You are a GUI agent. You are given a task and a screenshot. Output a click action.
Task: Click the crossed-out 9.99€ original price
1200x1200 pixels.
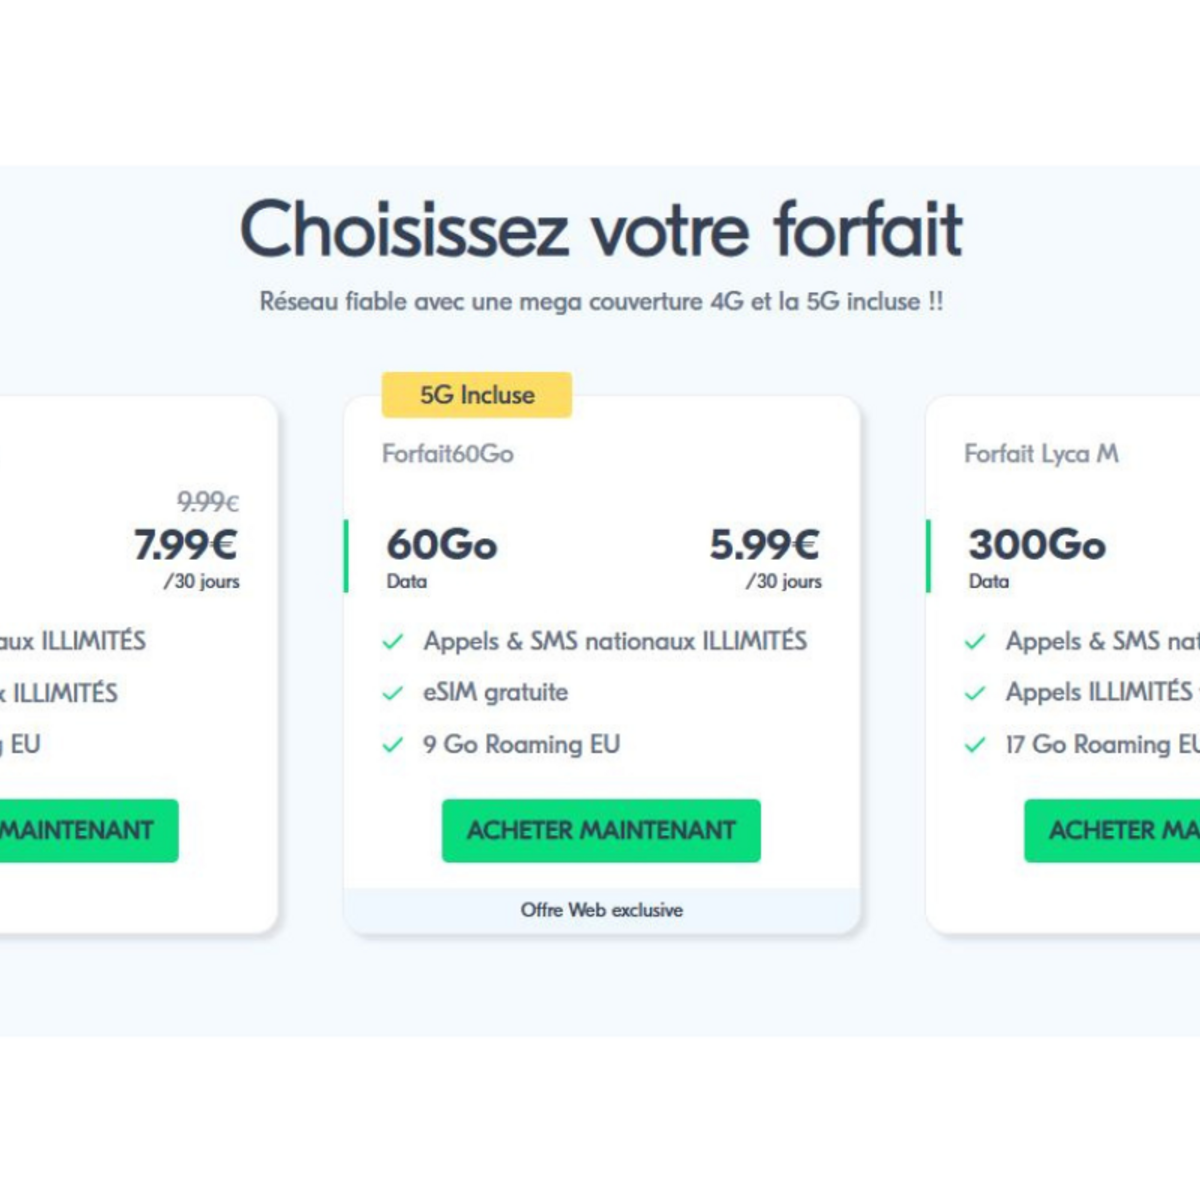tap(208, 501)
